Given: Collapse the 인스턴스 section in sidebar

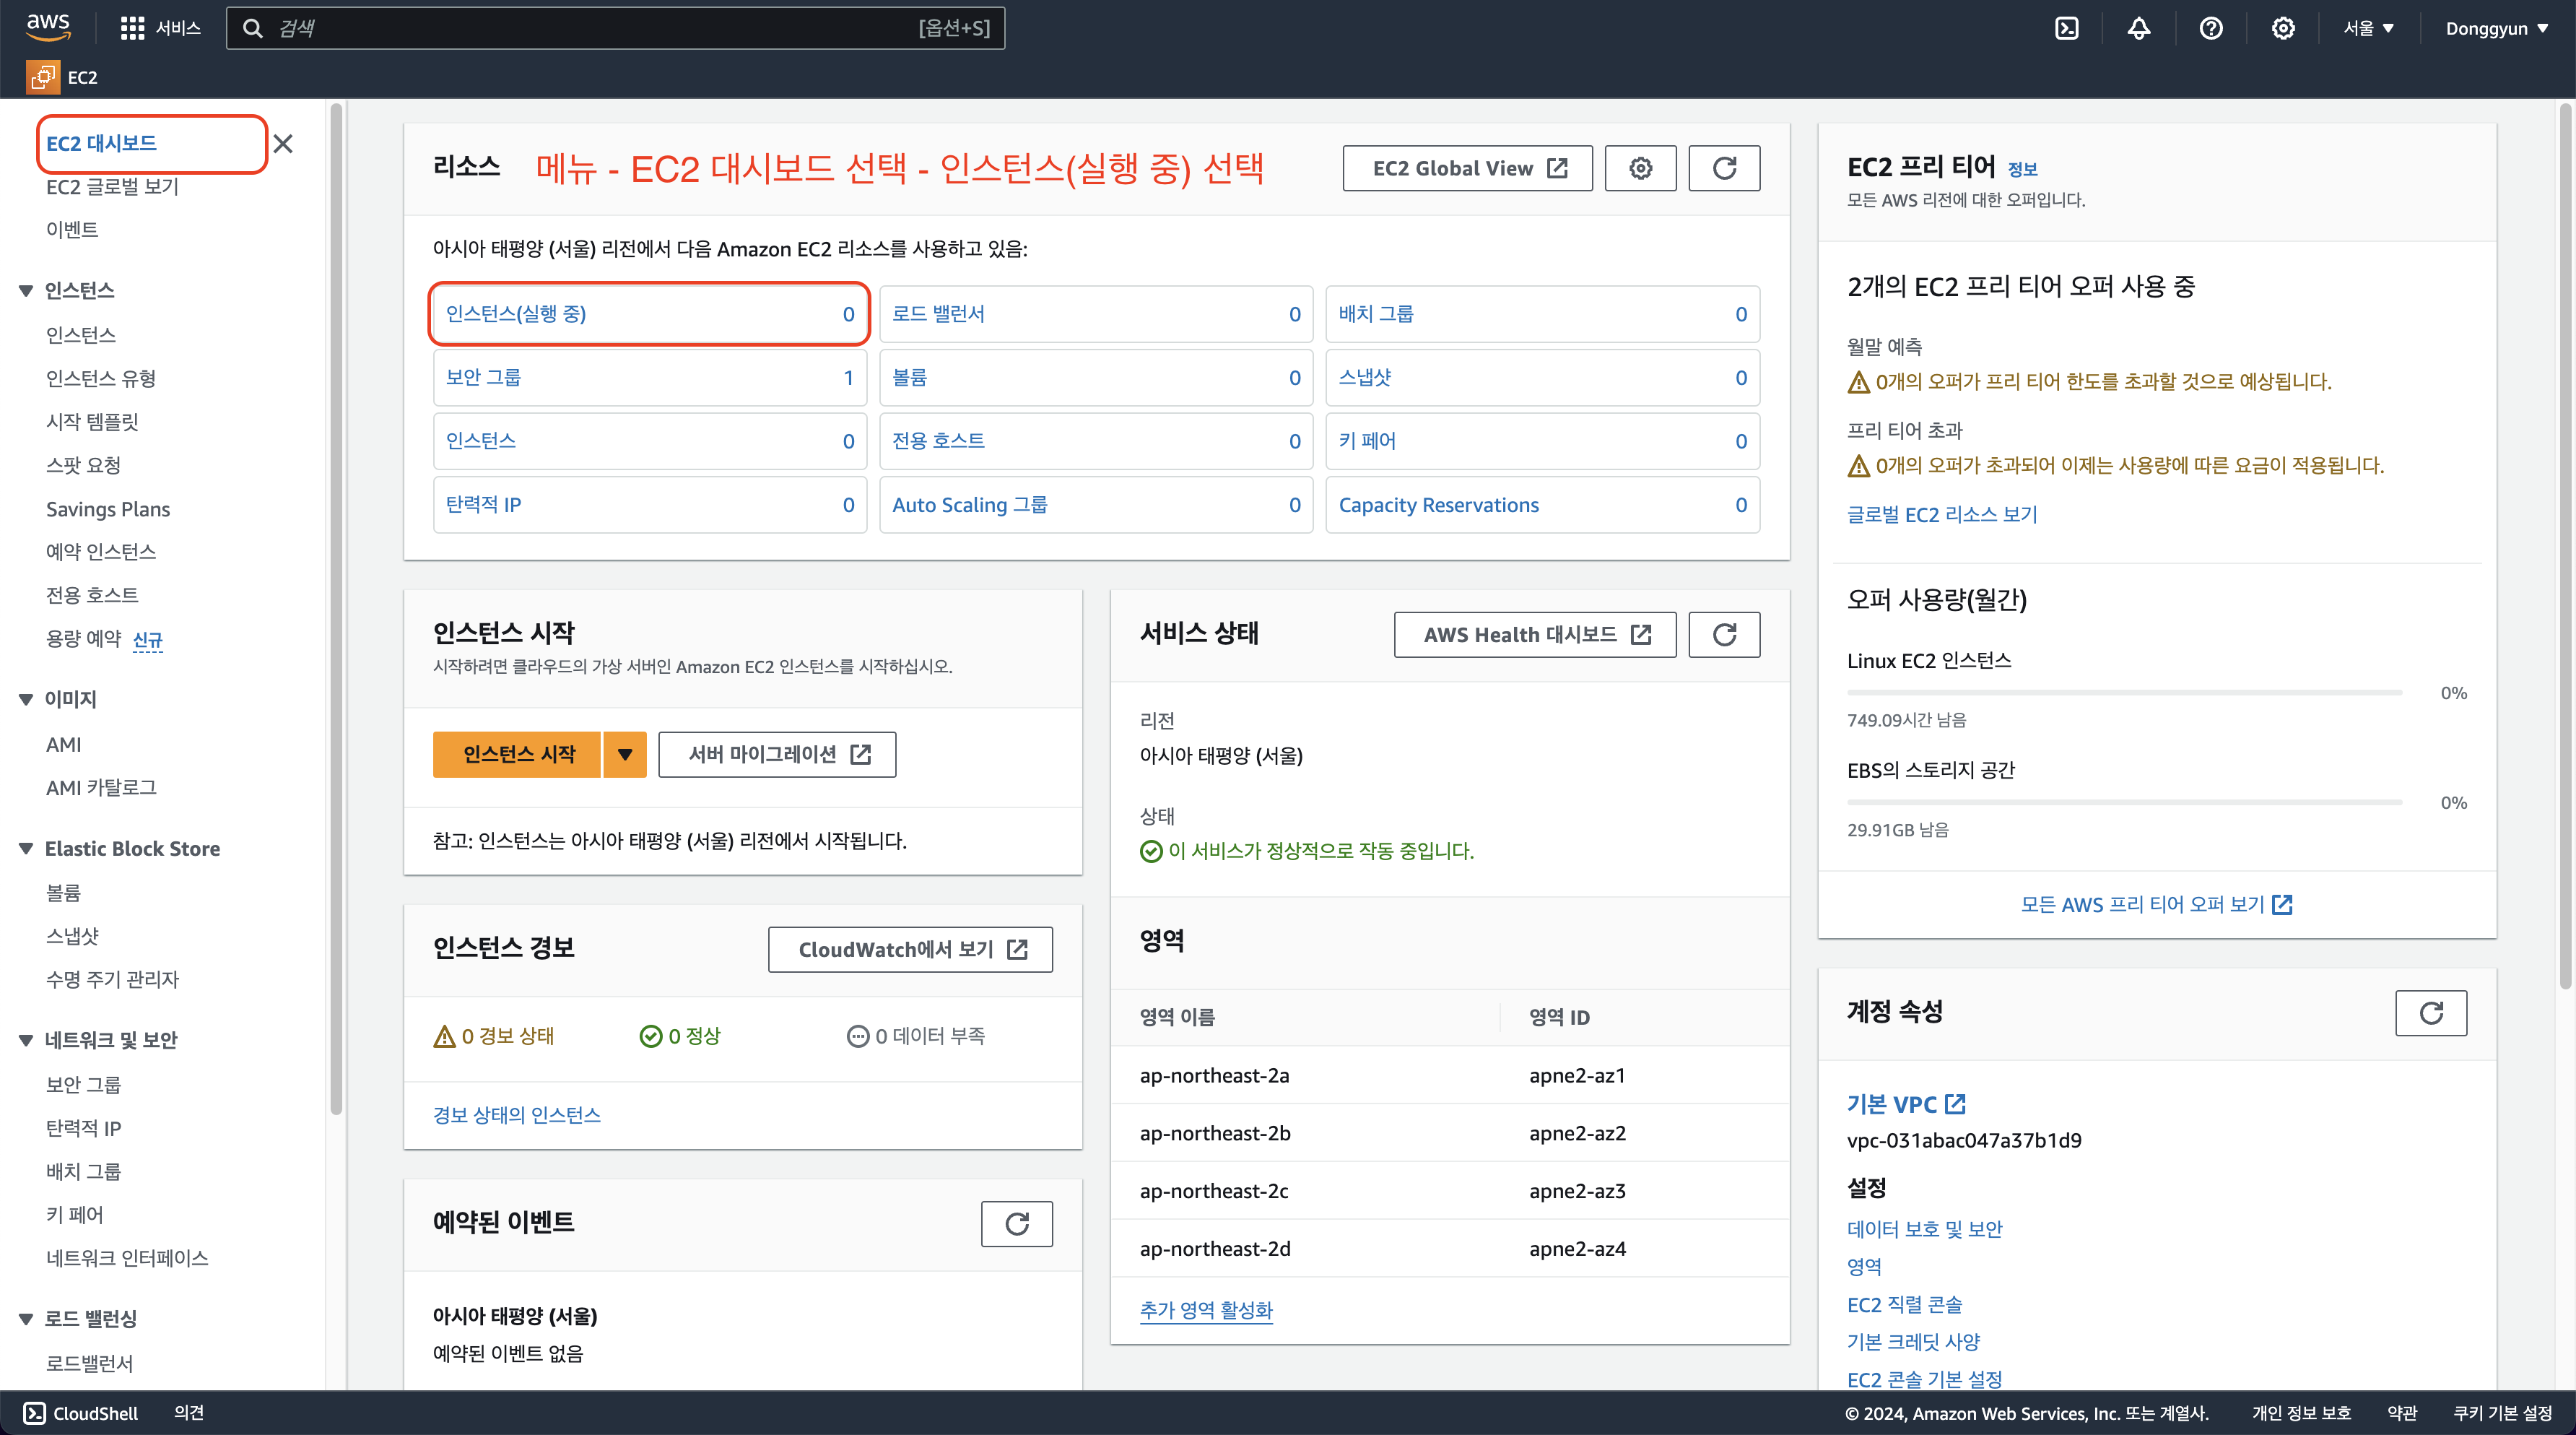Looking at the screenshot, I should 26,291.
